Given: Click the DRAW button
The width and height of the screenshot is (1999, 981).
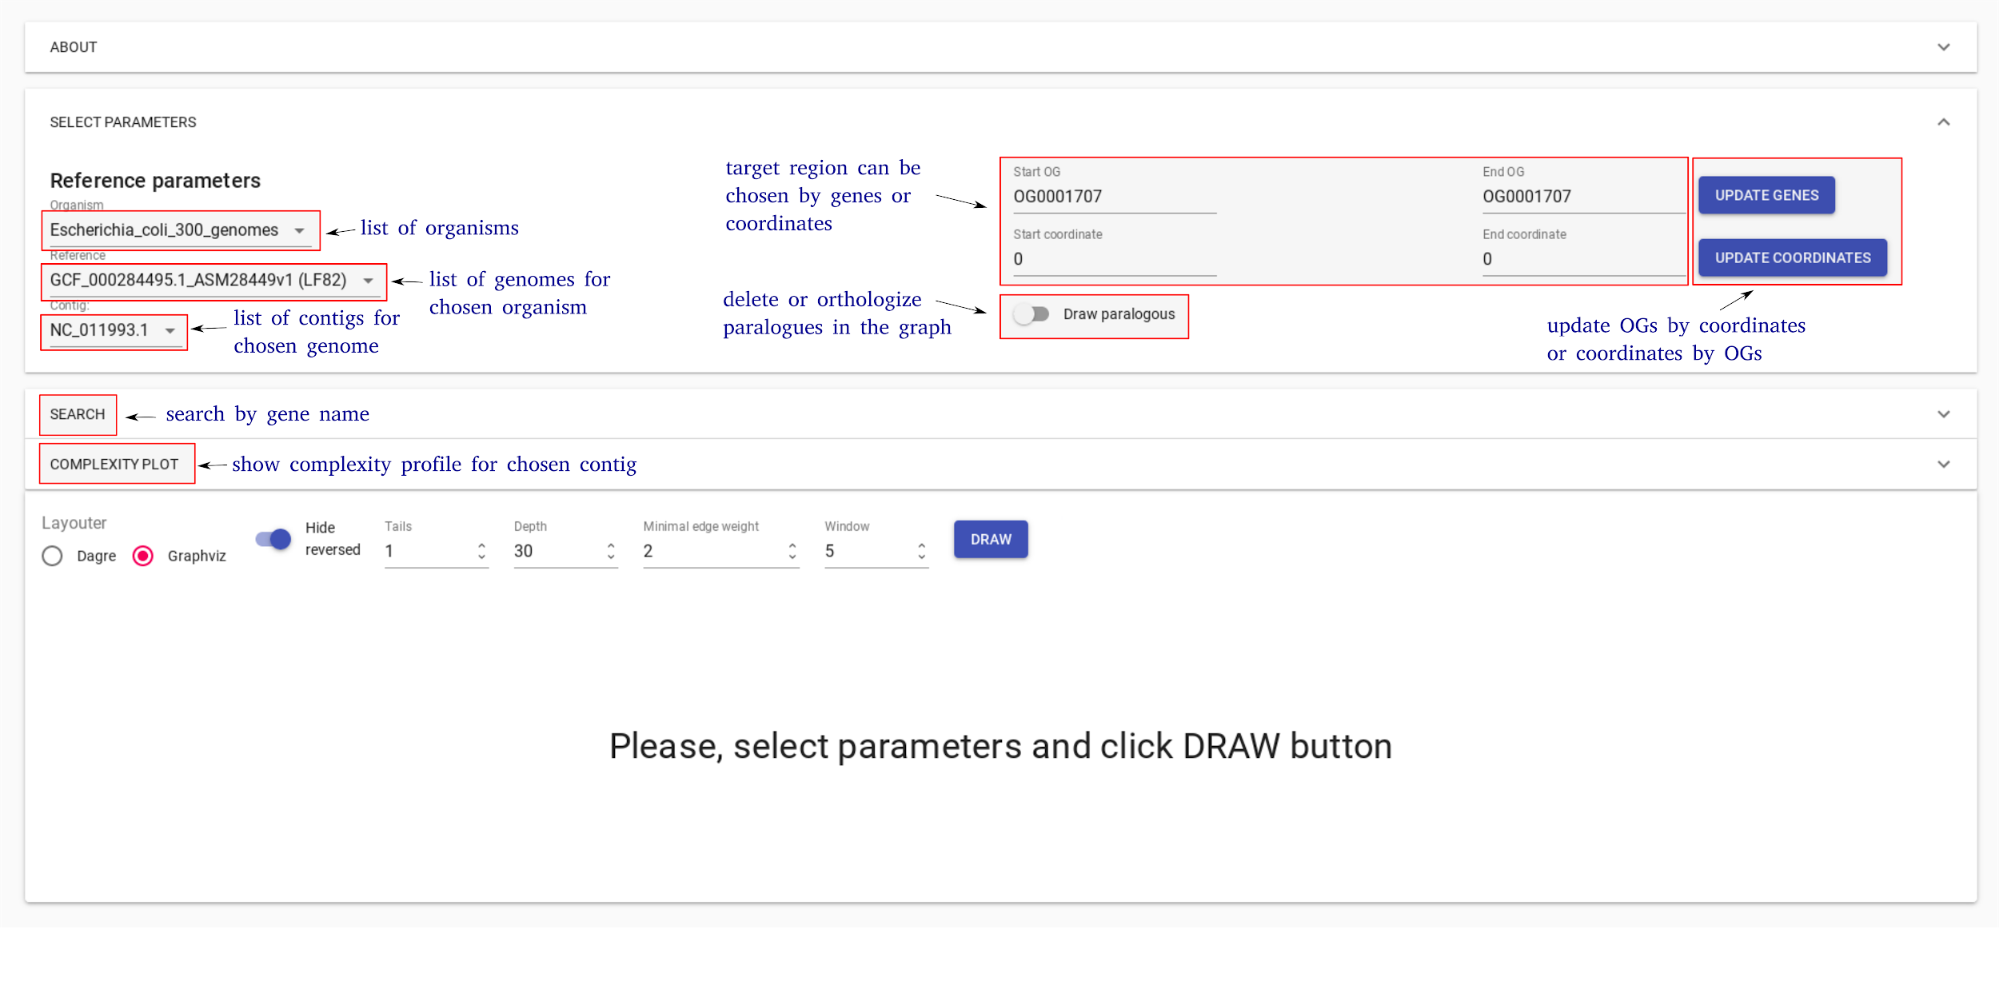Looking at the screenshot, I should [990, 539].
